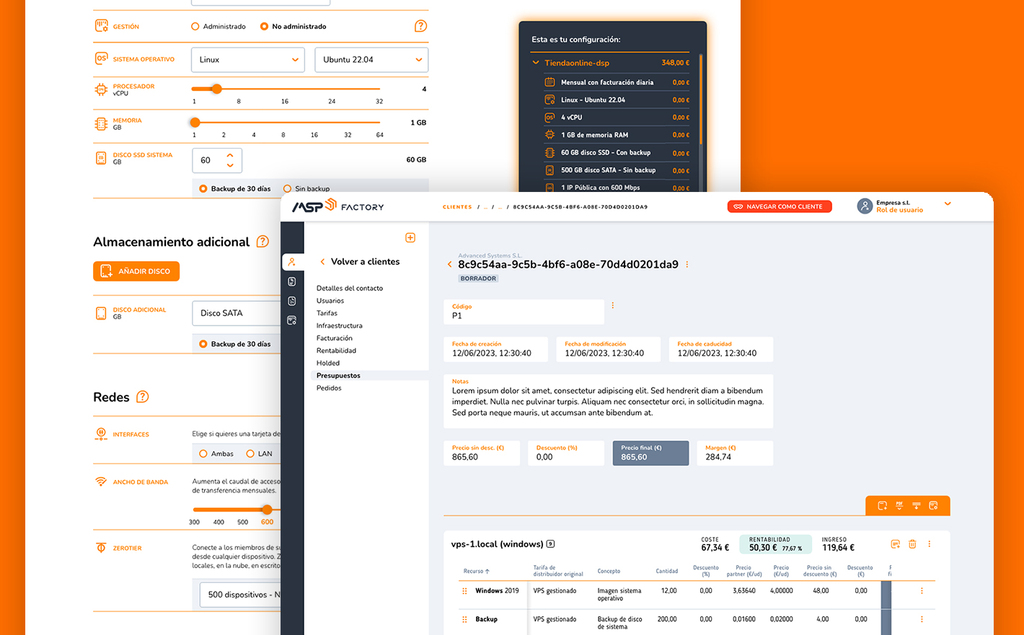
Task: Open the three-dot menu on the Windows 2019 row
Action: pyautogui.click(x=921, y=591)
